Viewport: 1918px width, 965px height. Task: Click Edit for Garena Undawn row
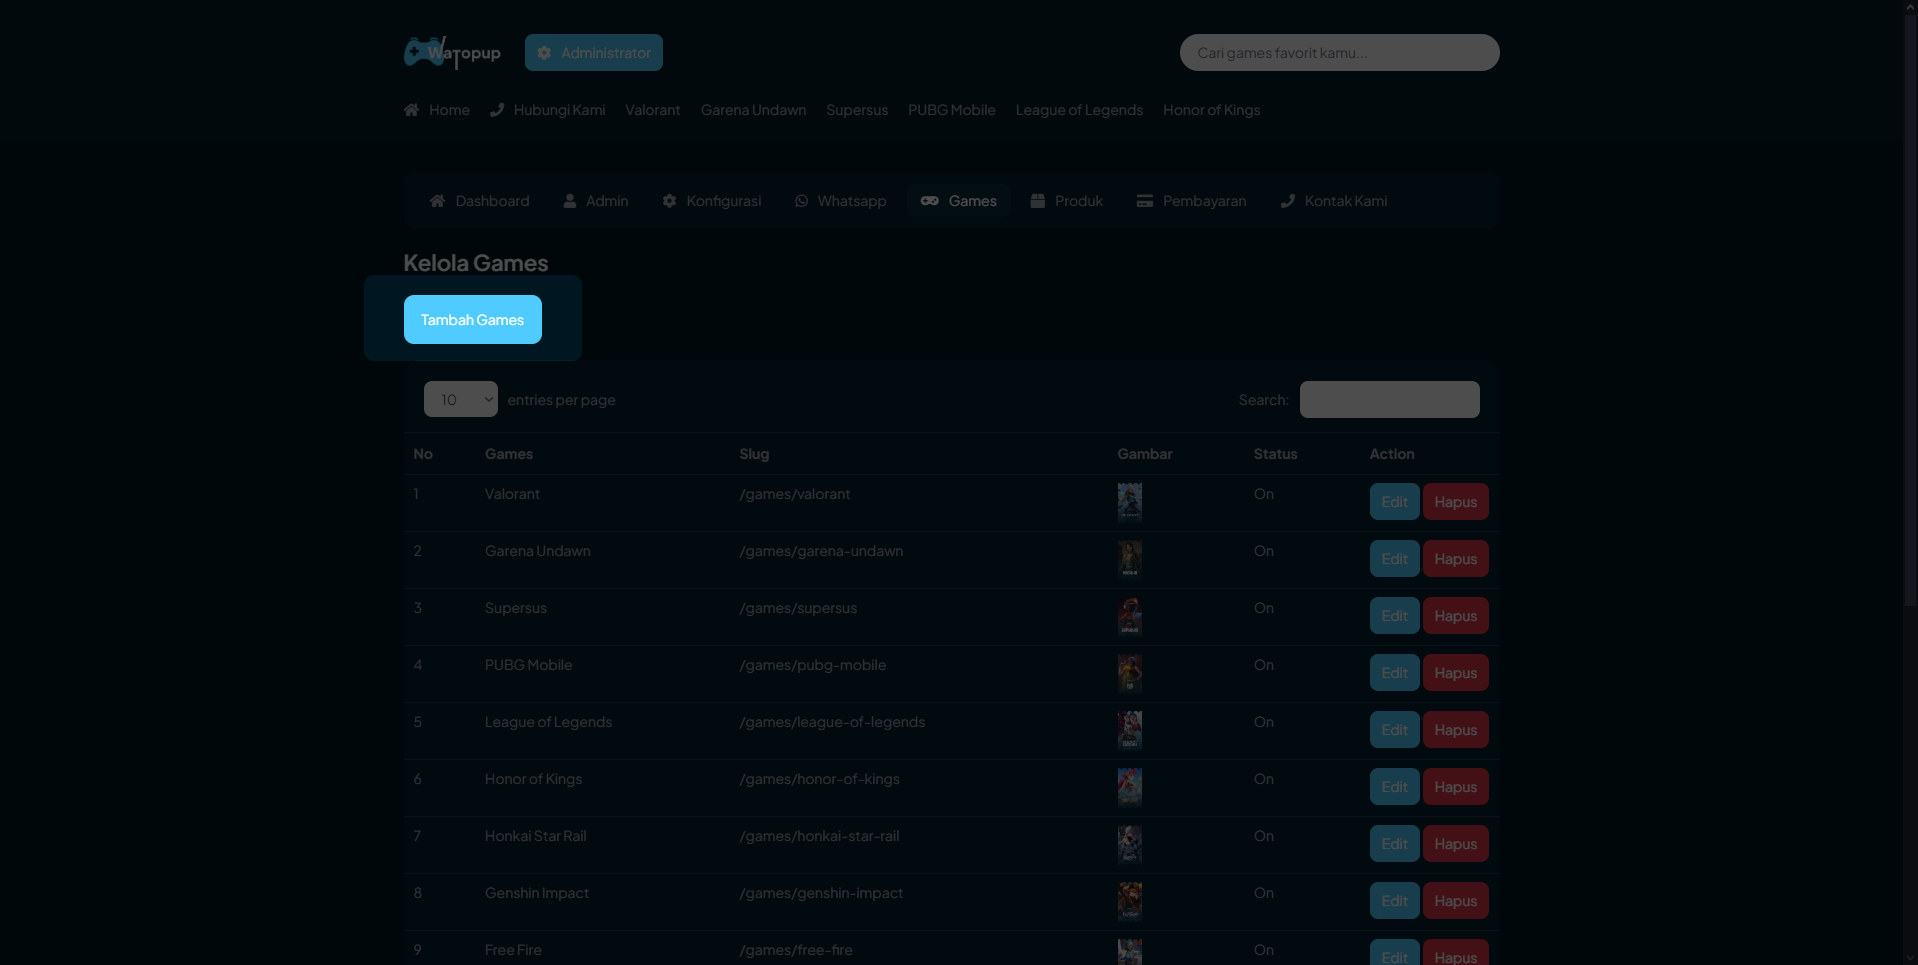(1394, 559)
